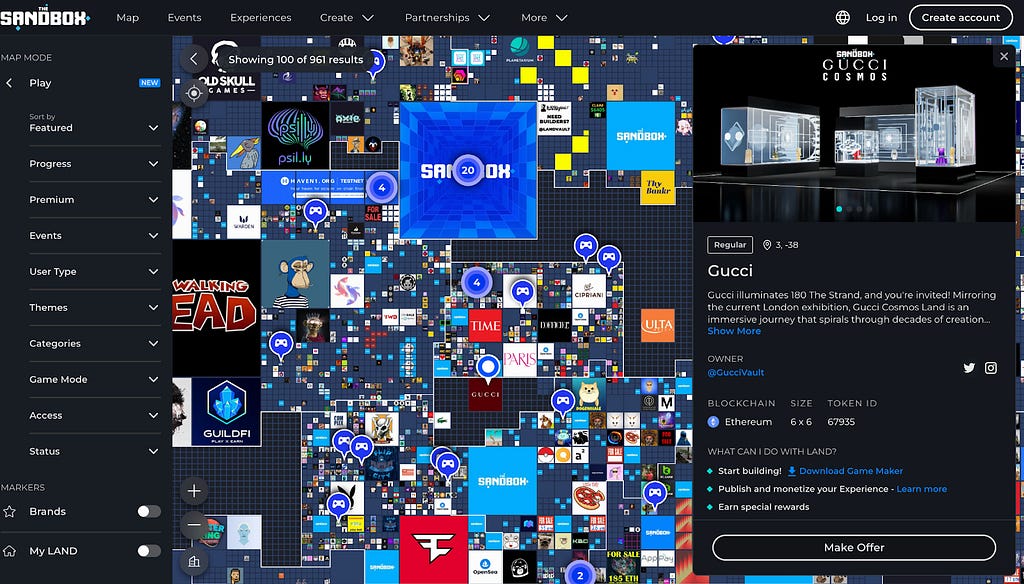Close the Gucci land detail panel
Viewport: 1024px width, 584px height.
(x=1004, y=57)
